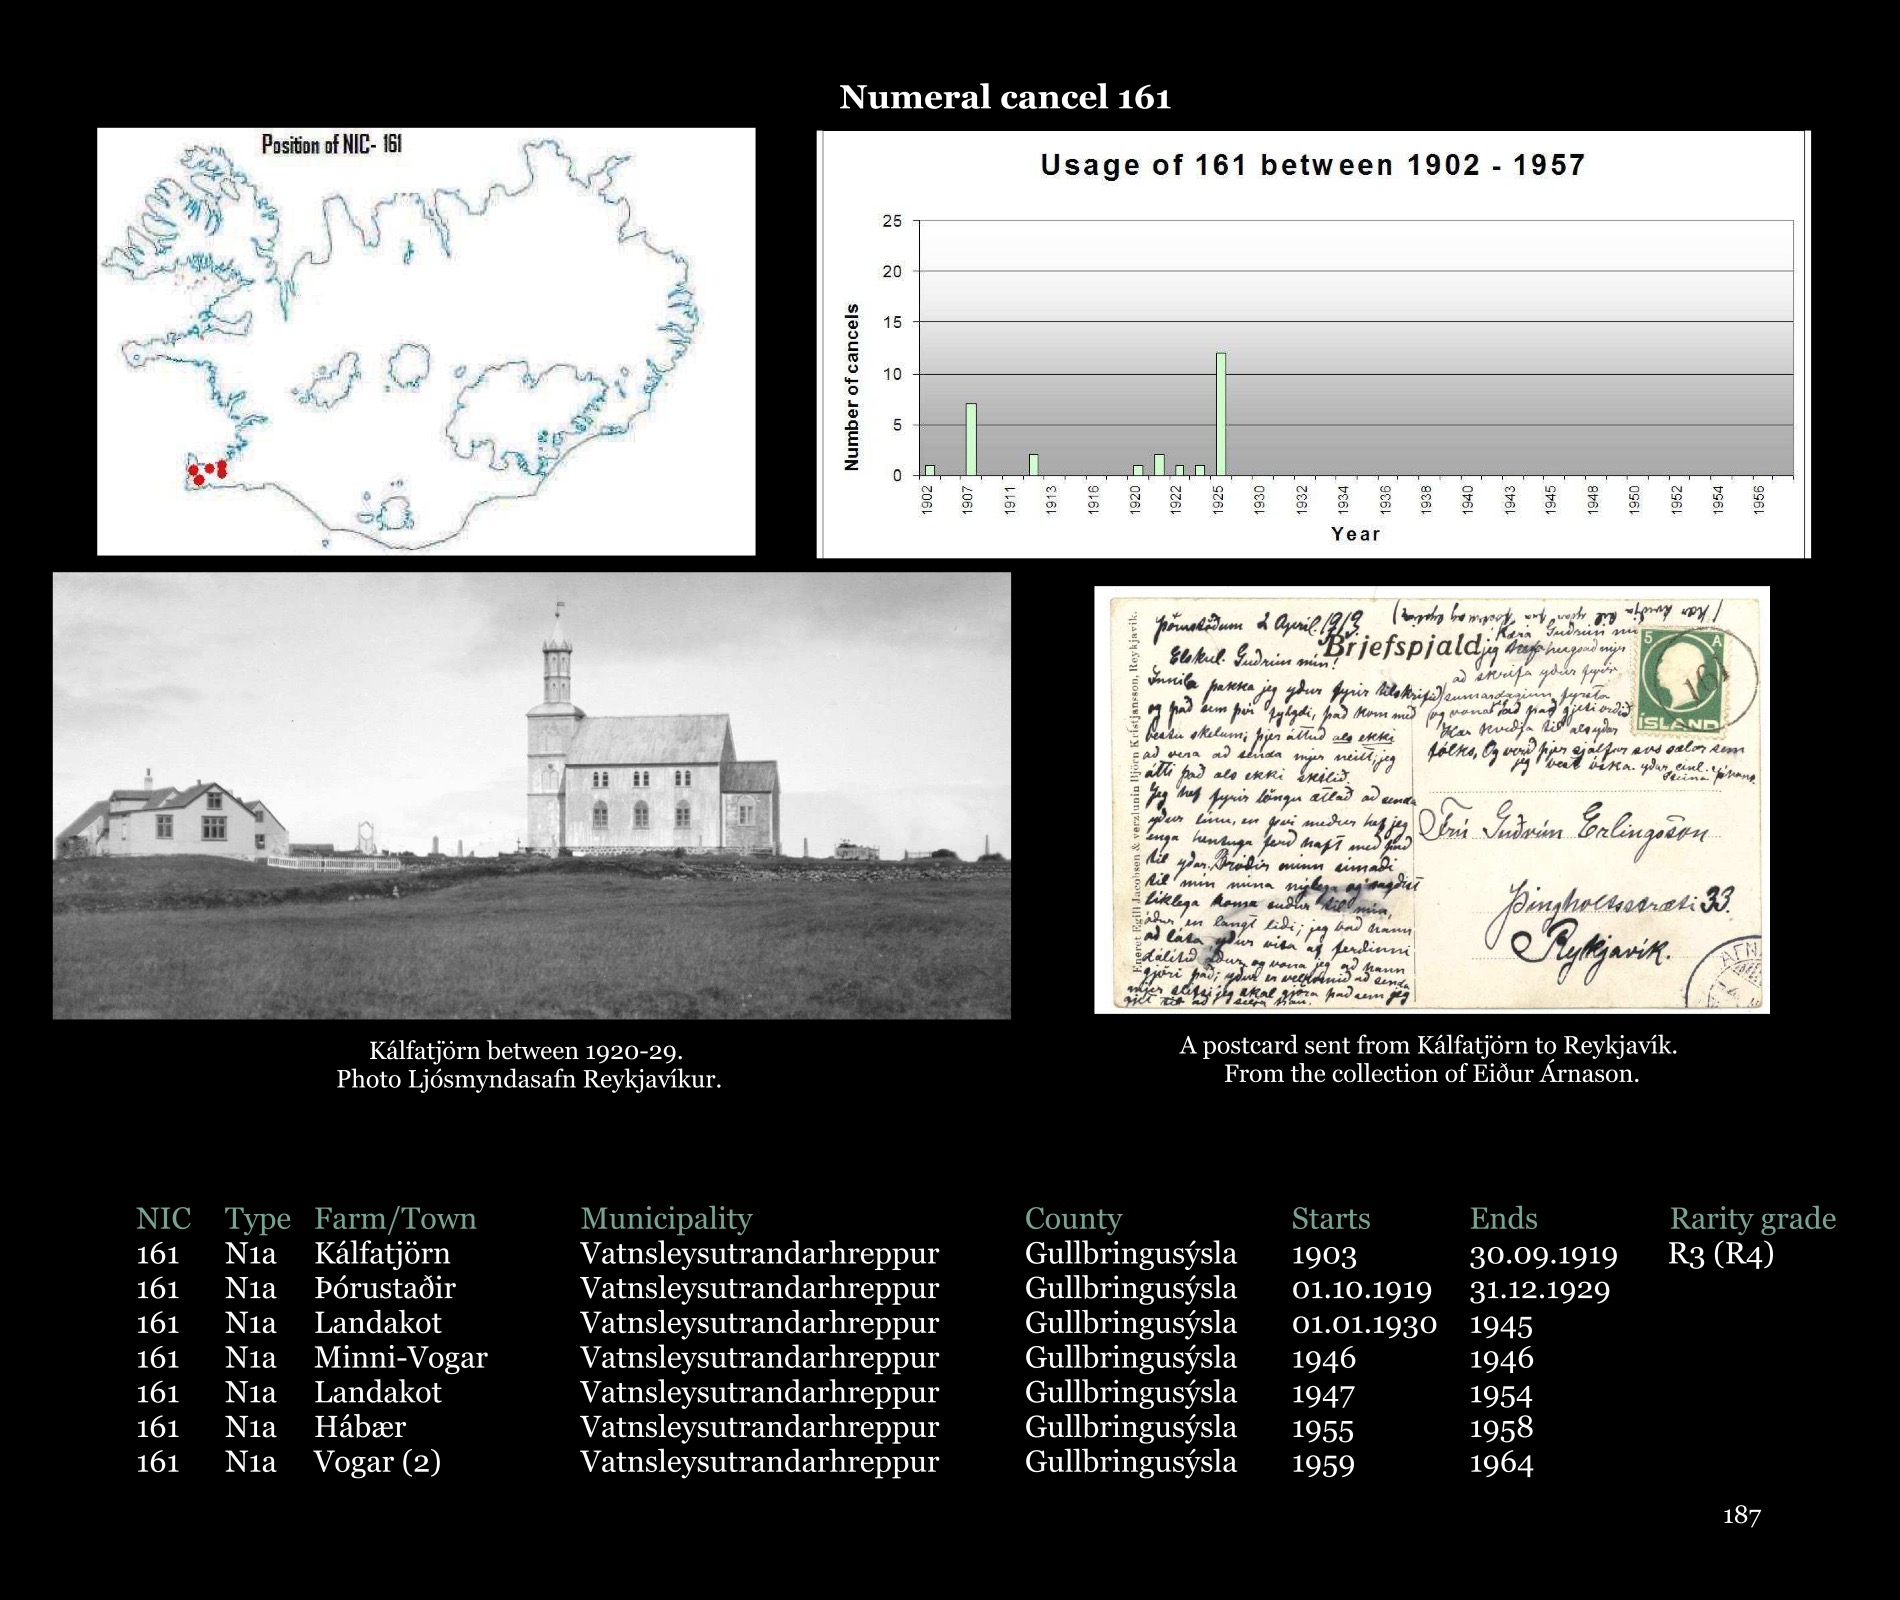The height and width of the screenshot is (1600, 1900).
Task: Select the 'Minni-Vogar' farm entry
Action: coord(401,1357)
